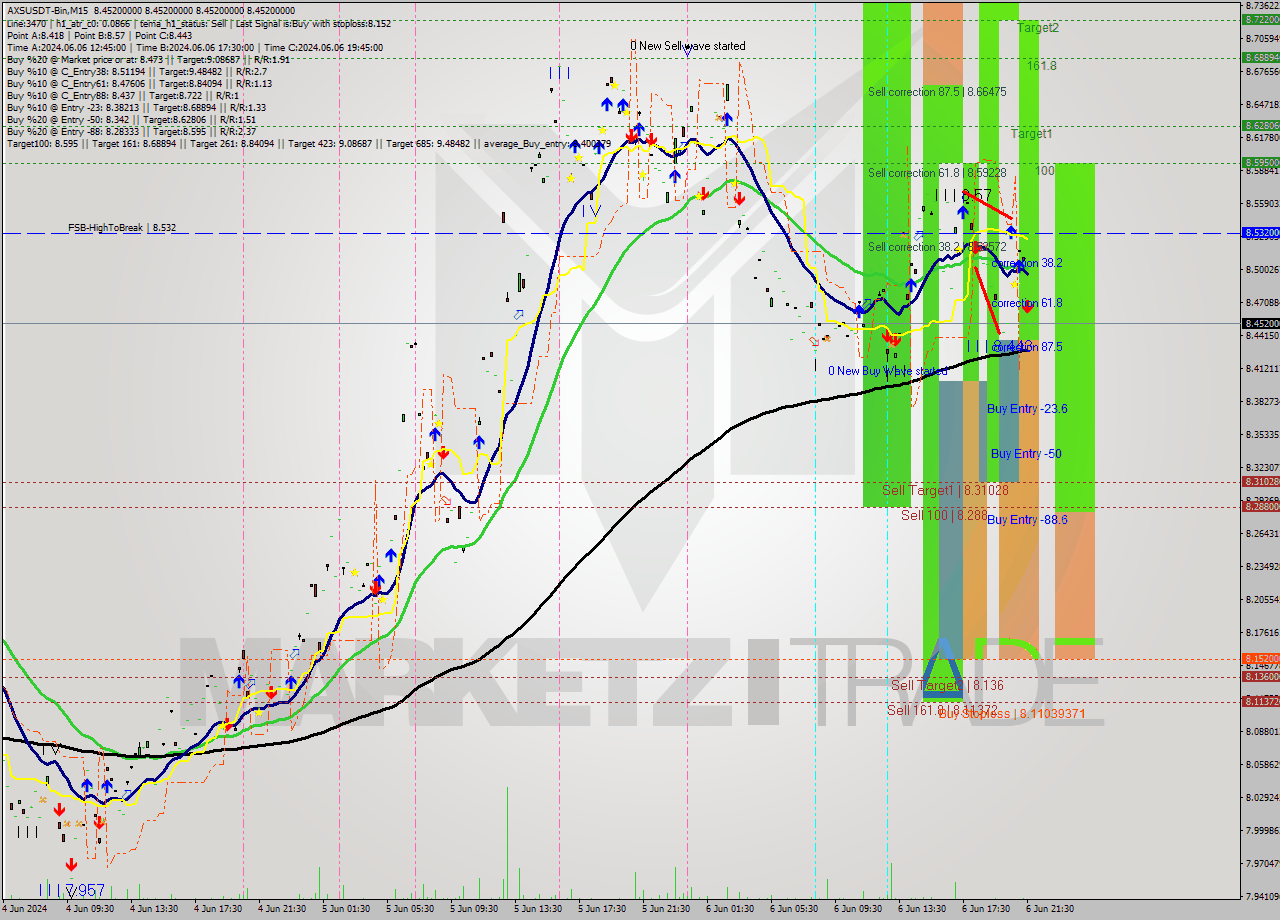Click the '6 Jun 21:30' time axis label
This screenshot has height=920, width=1280.
[x=1049, y=909]
